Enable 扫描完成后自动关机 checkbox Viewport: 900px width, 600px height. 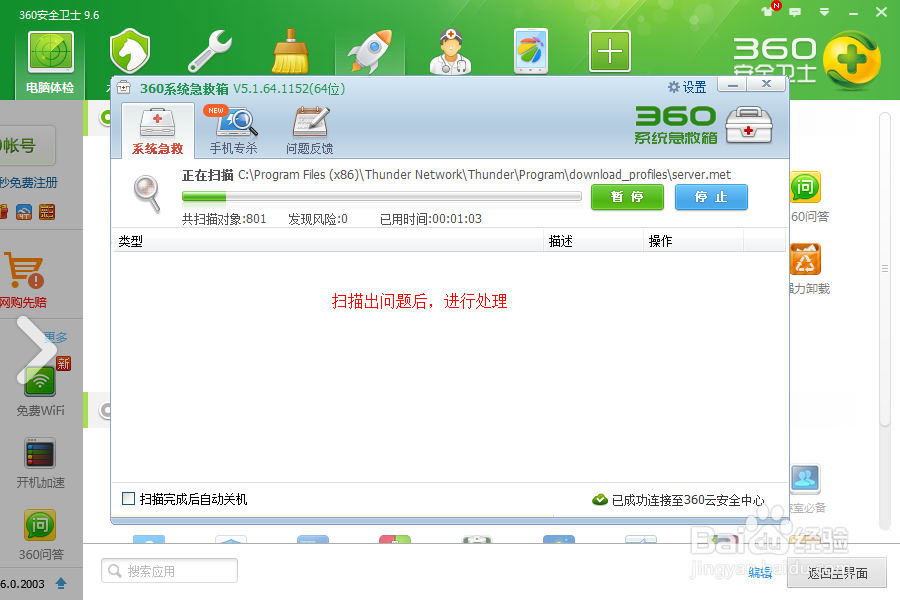[129, 498]
